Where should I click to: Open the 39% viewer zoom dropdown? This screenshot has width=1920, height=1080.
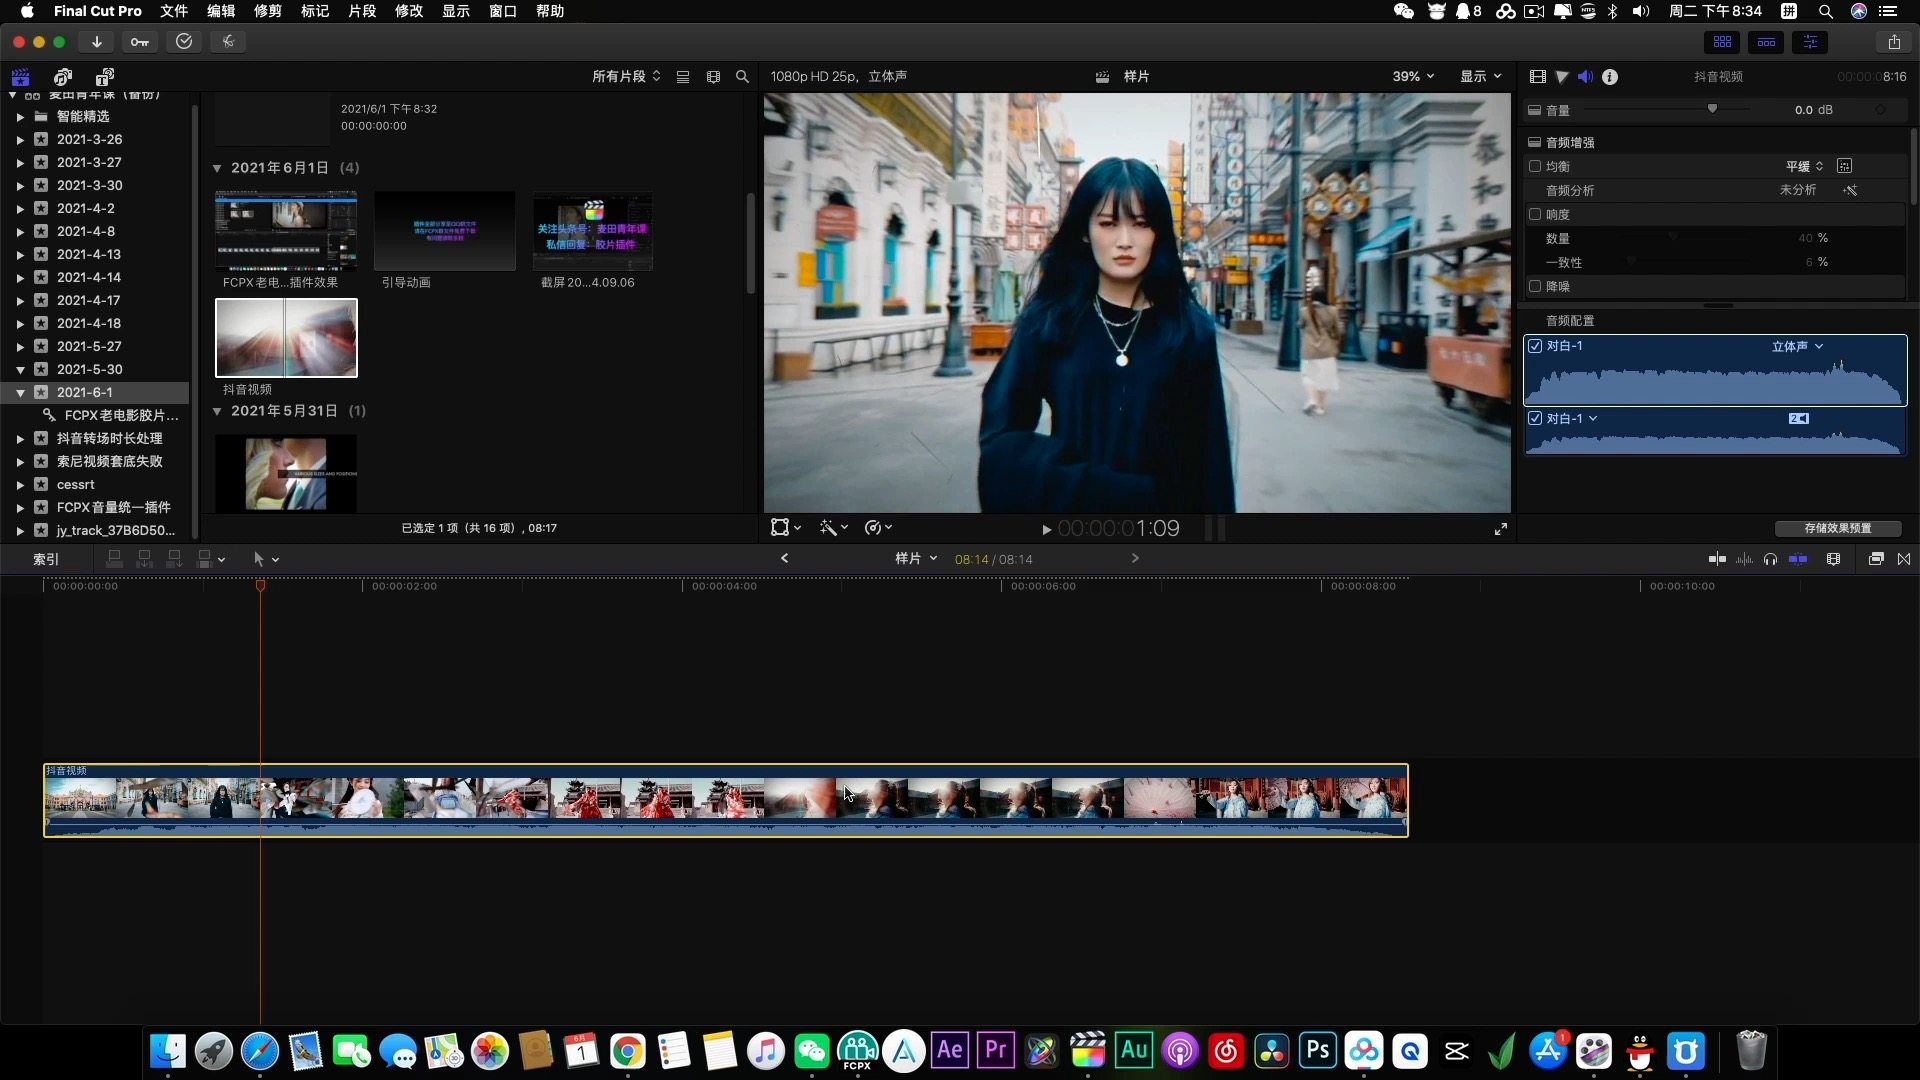1413,77
